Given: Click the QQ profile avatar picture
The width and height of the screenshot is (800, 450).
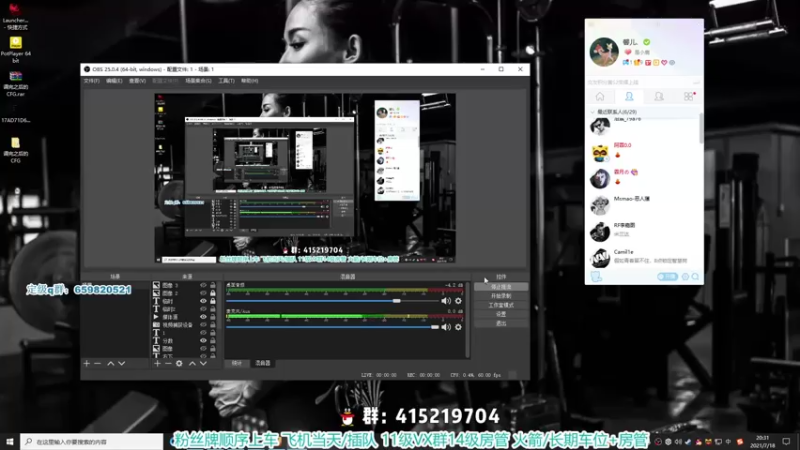Looking at the screenshot, I should click(x=604, y=52).
